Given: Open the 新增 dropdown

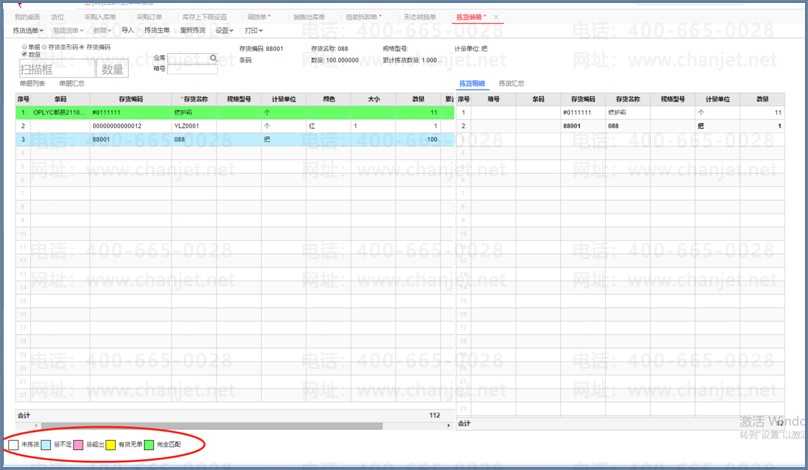Looking at the screenshot, I should coord(102,30).
